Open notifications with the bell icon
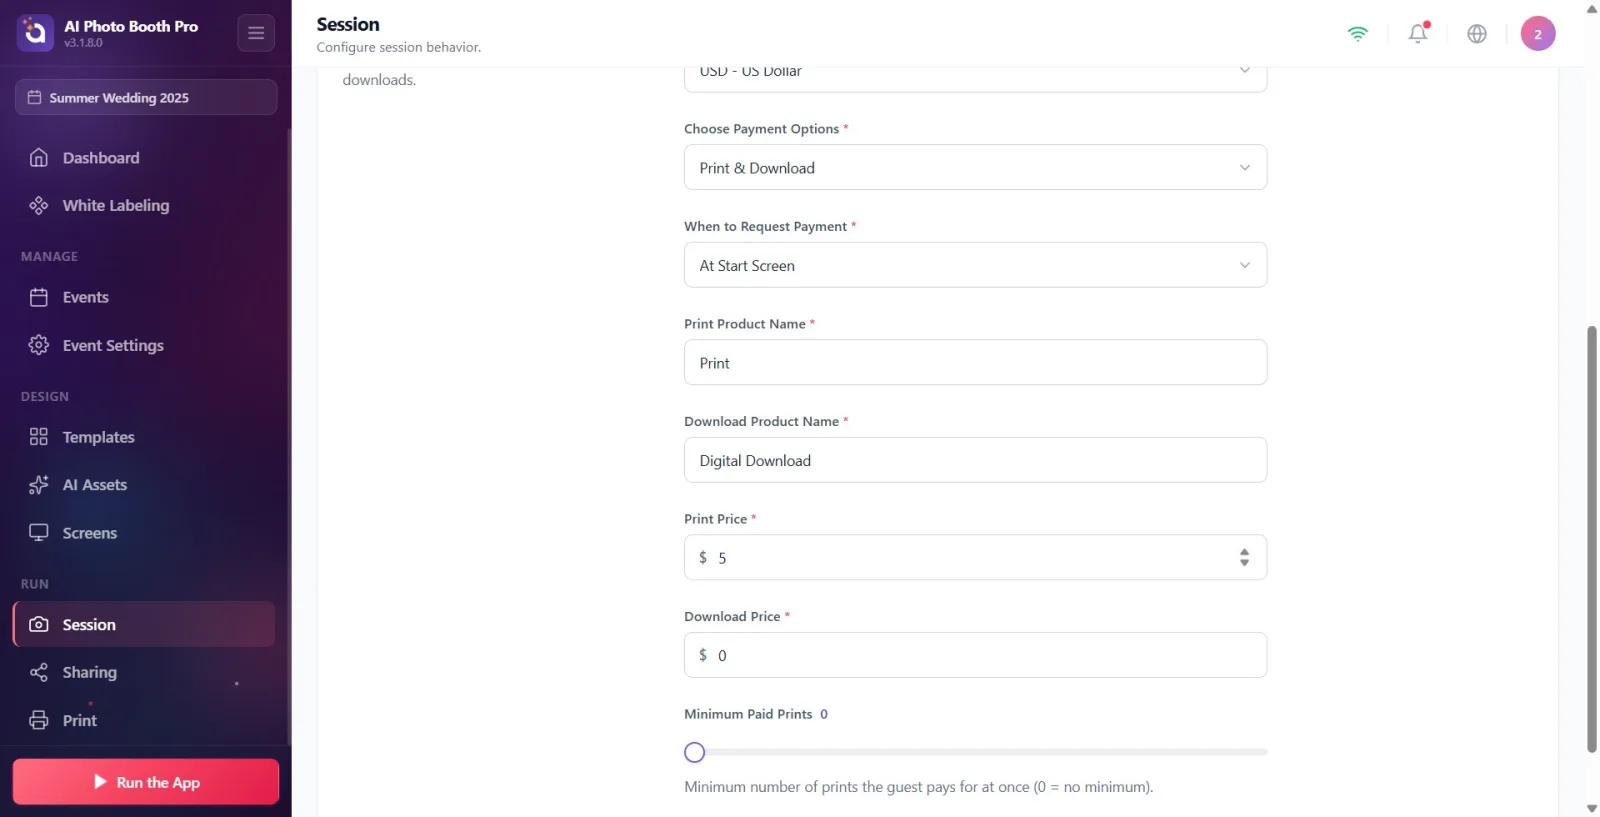The image size is (1600, 817). [x=1418, y=33]
